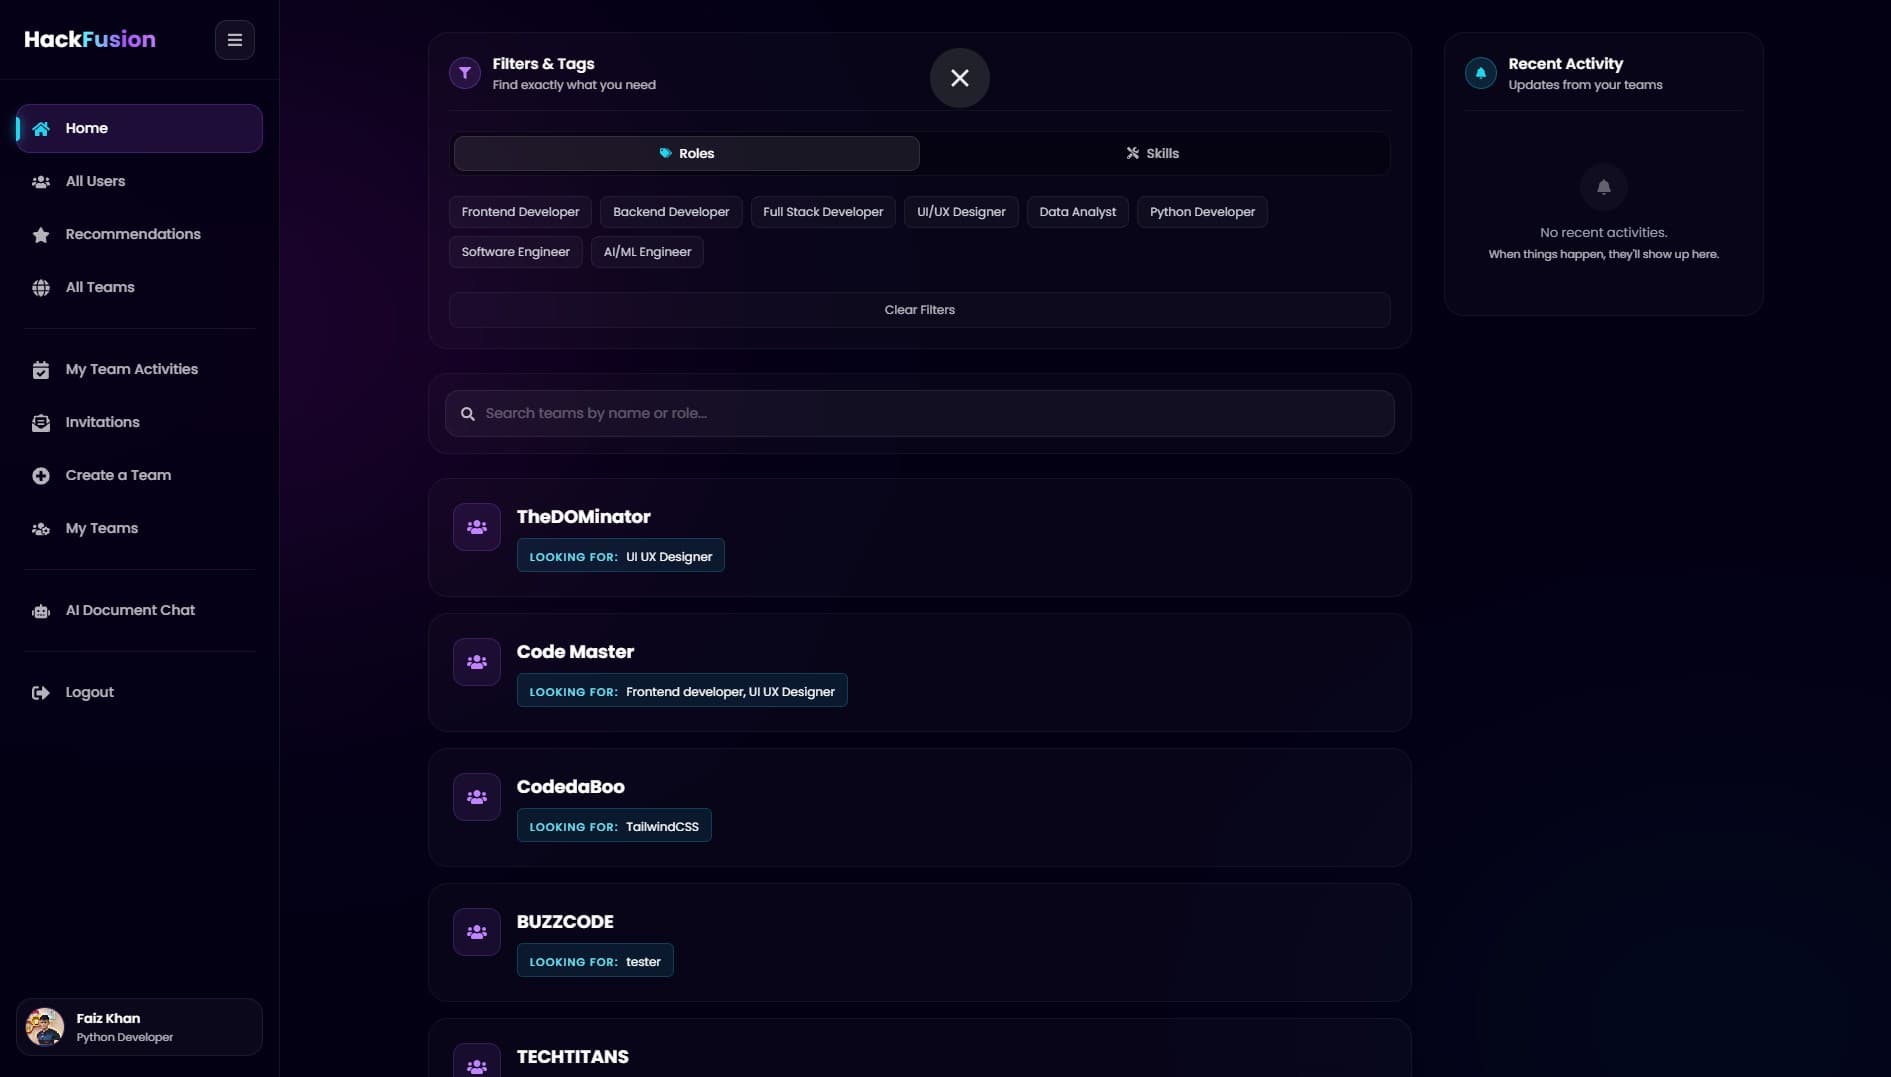The height and width of the screenshot is (1077, 1891).
Task: Open All Teams page
Action: click(x=139, y=287)
